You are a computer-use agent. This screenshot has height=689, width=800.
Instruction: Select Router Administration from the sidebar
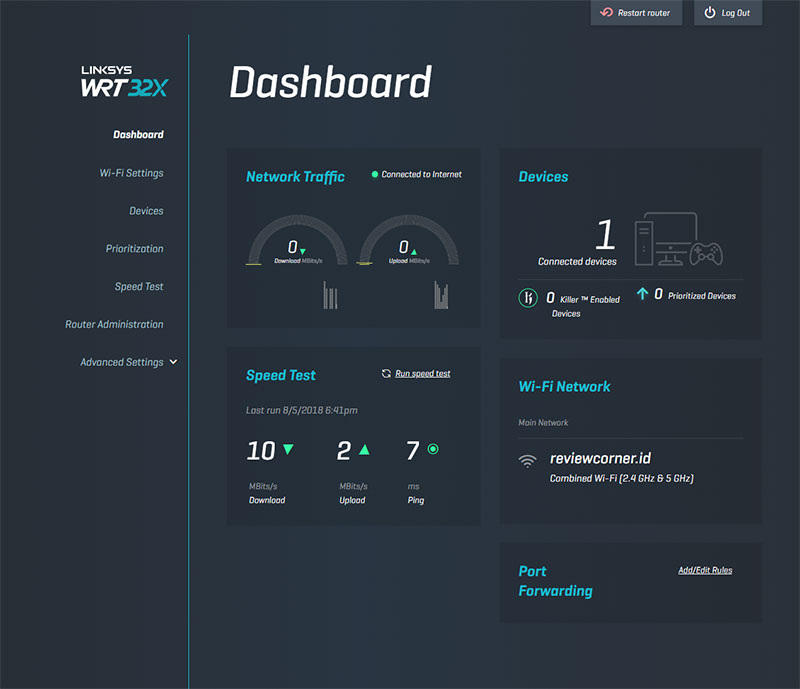(114, 324)
